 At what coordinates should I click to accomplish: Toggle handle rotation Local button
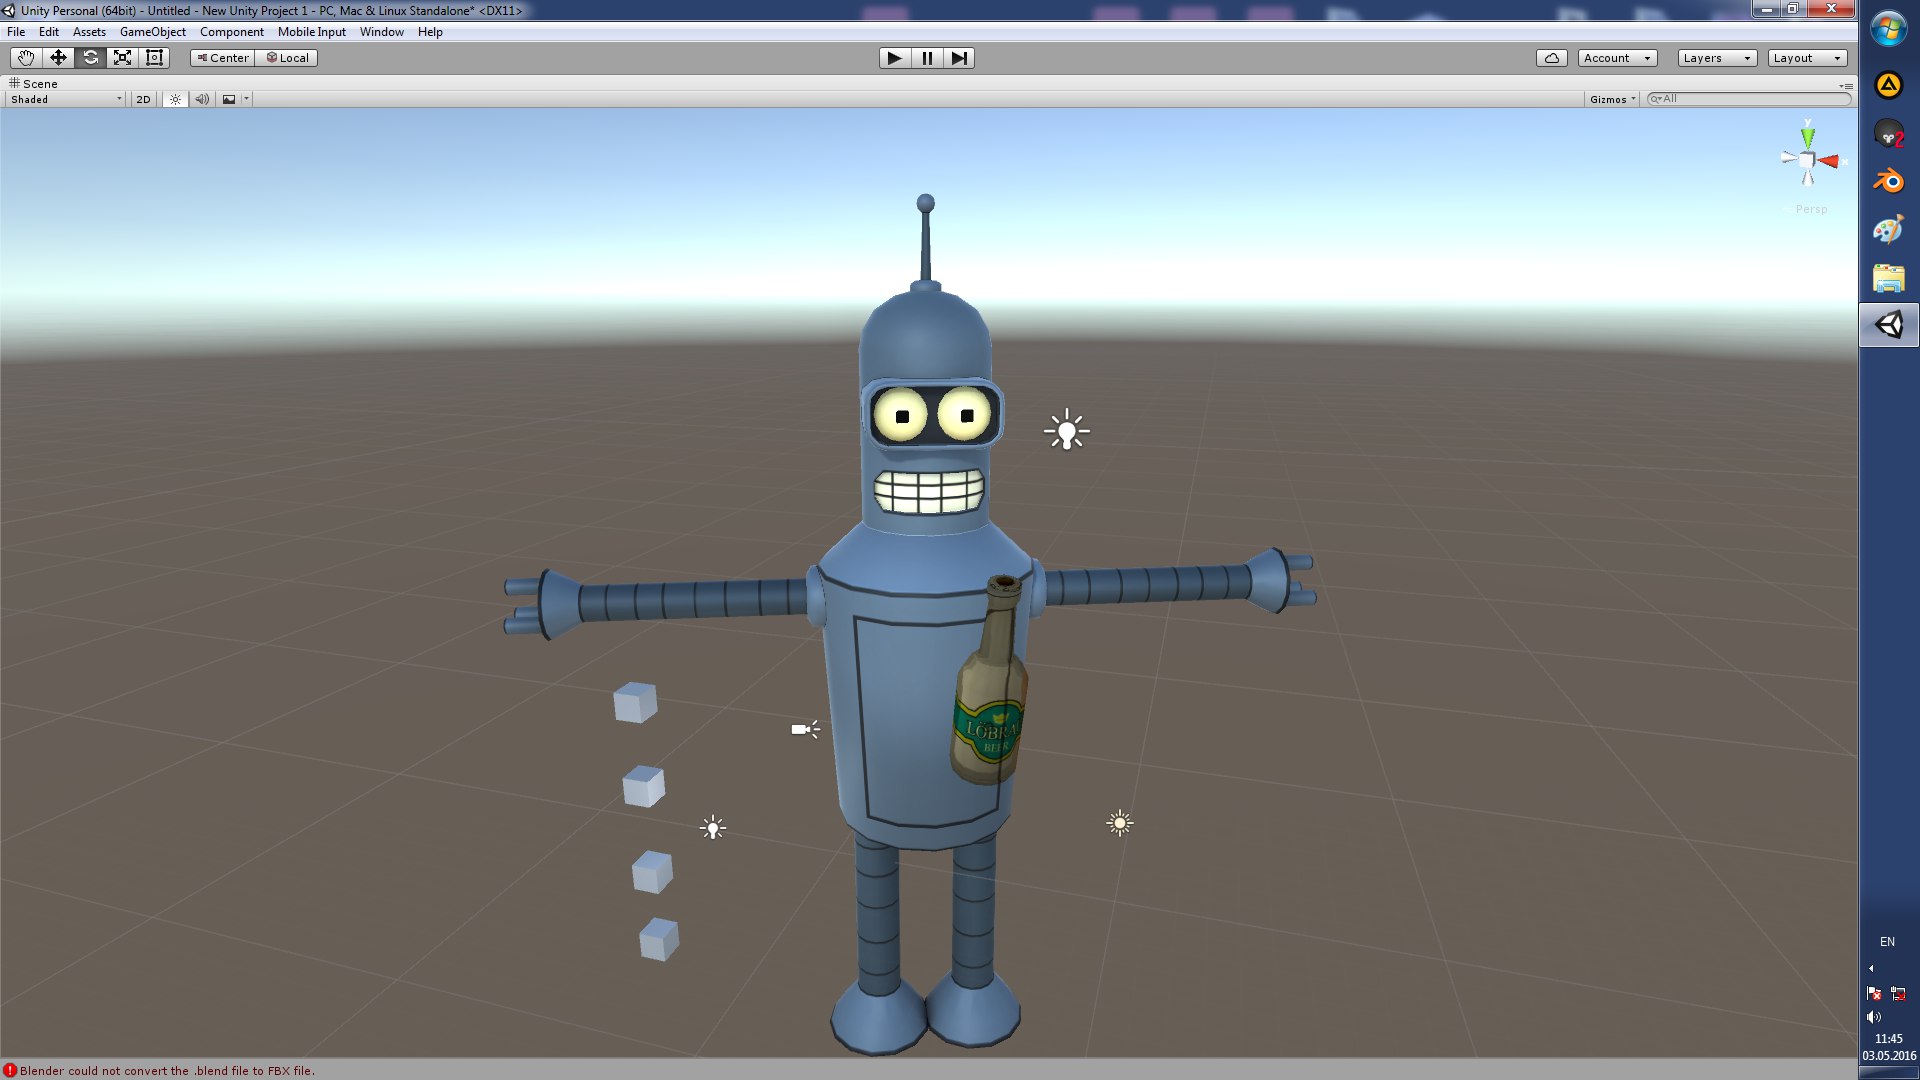coord(287,58)
